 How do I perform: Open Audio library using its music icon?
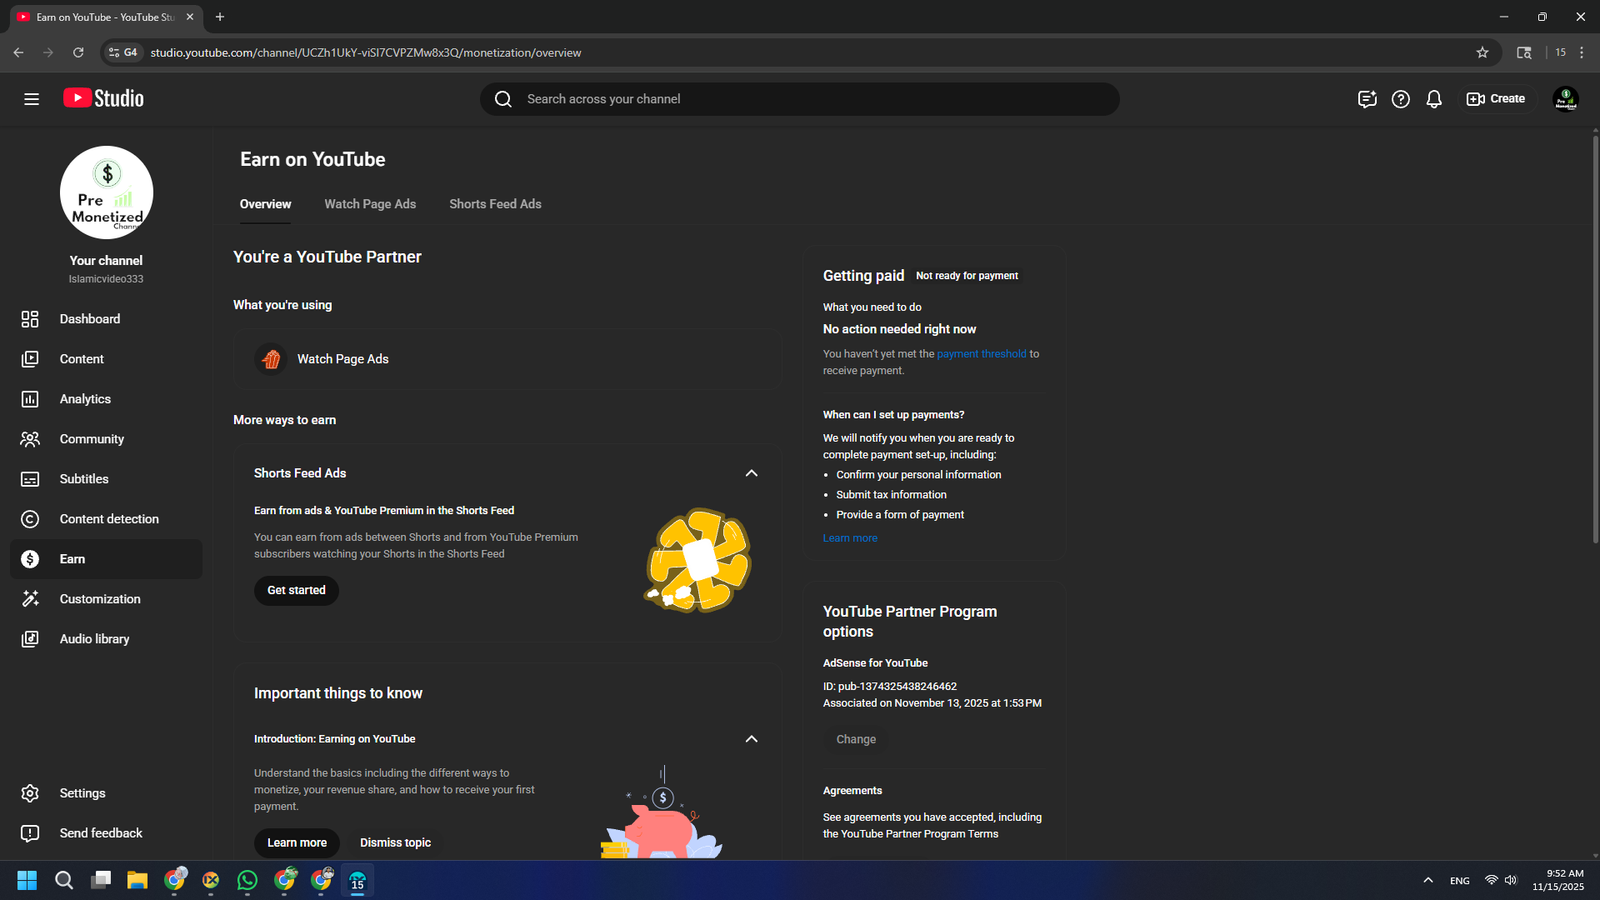click(30, 639)
